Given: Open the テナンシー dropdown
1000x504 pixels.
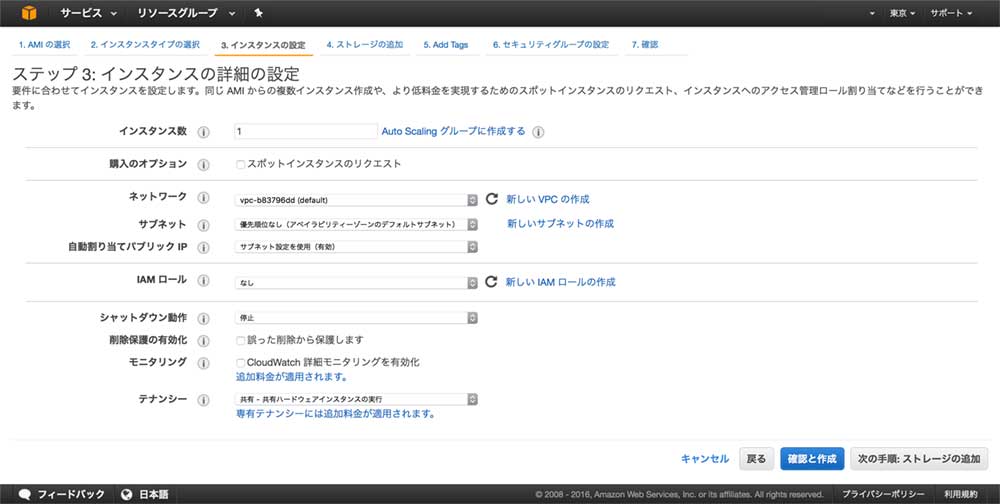Looking at the screenshot, I should pyautogui.click(x=356, y=399).
